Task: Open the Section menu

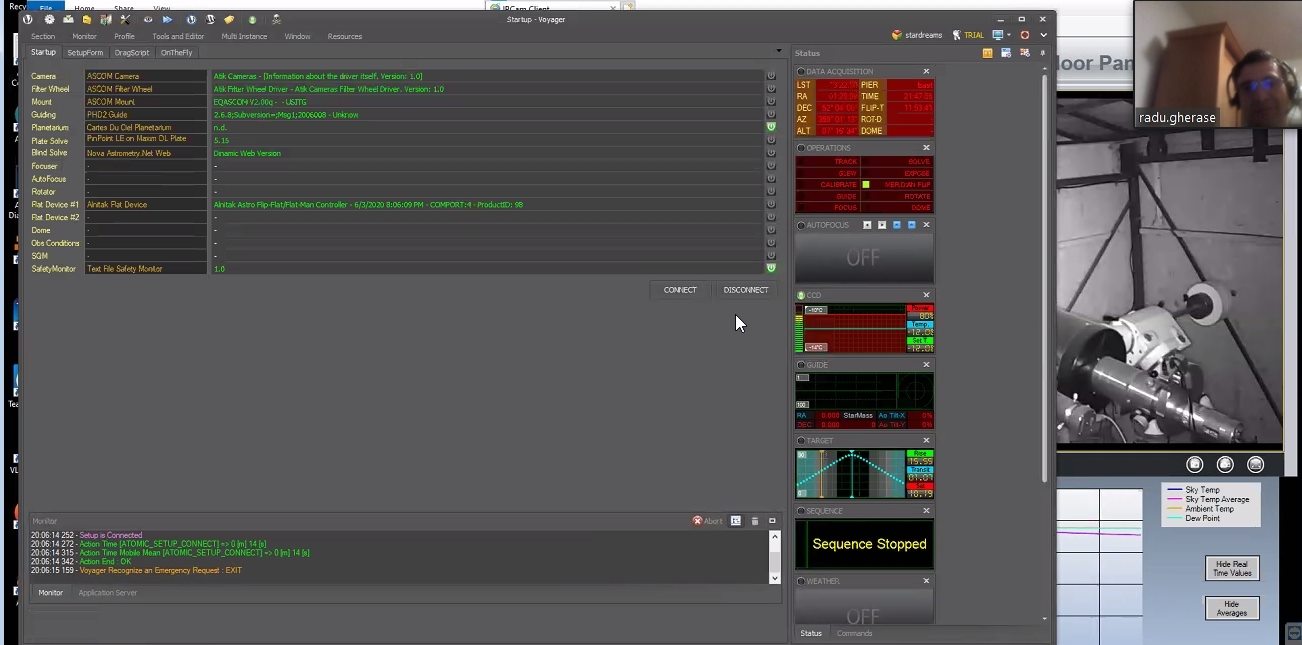Action: 43,36
